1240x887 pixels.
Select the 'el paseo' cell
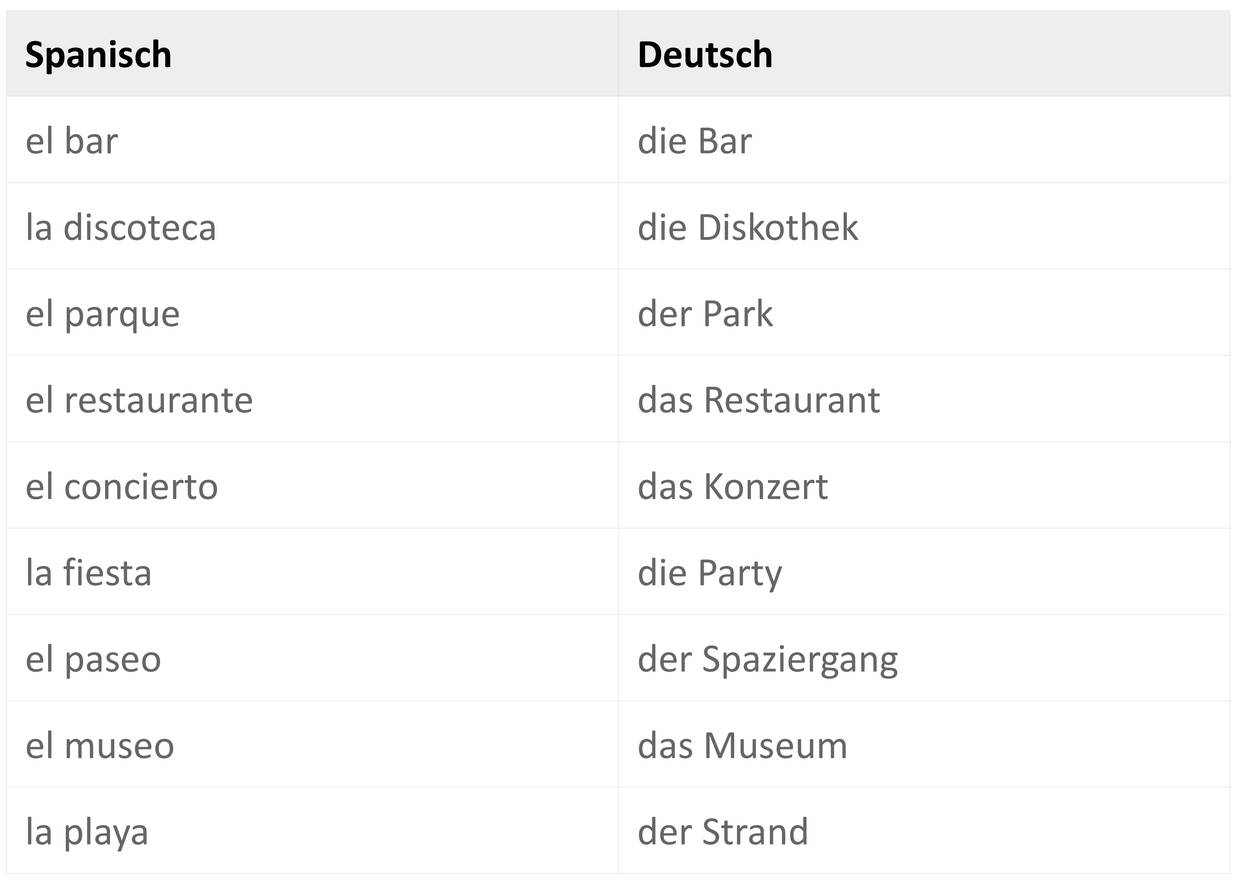93,660
